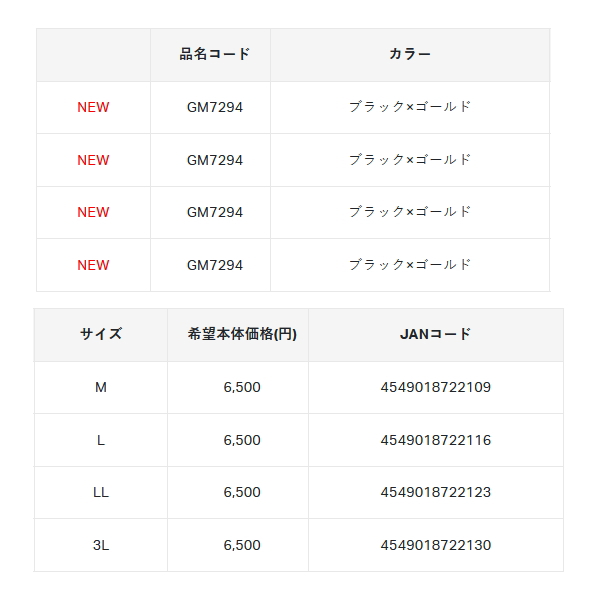The image size is (600, 600).
Task: Click the 6,500 price in M row
Action: coord(242,387)
